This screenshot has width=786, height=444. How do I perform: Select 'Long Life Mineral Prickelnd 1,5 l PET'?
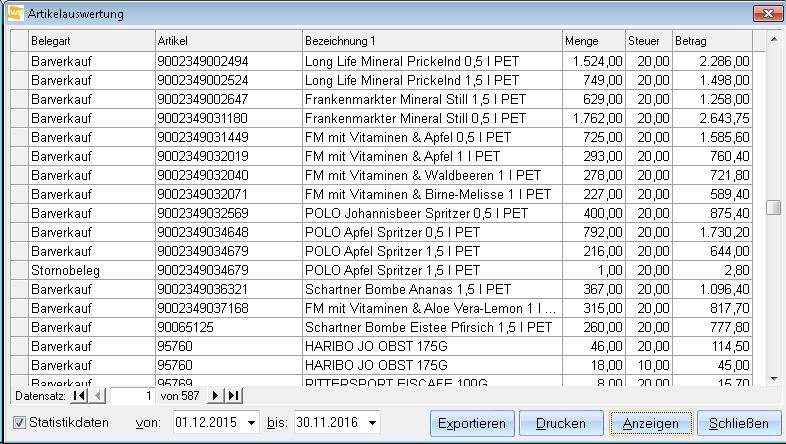tap(412, 80)
